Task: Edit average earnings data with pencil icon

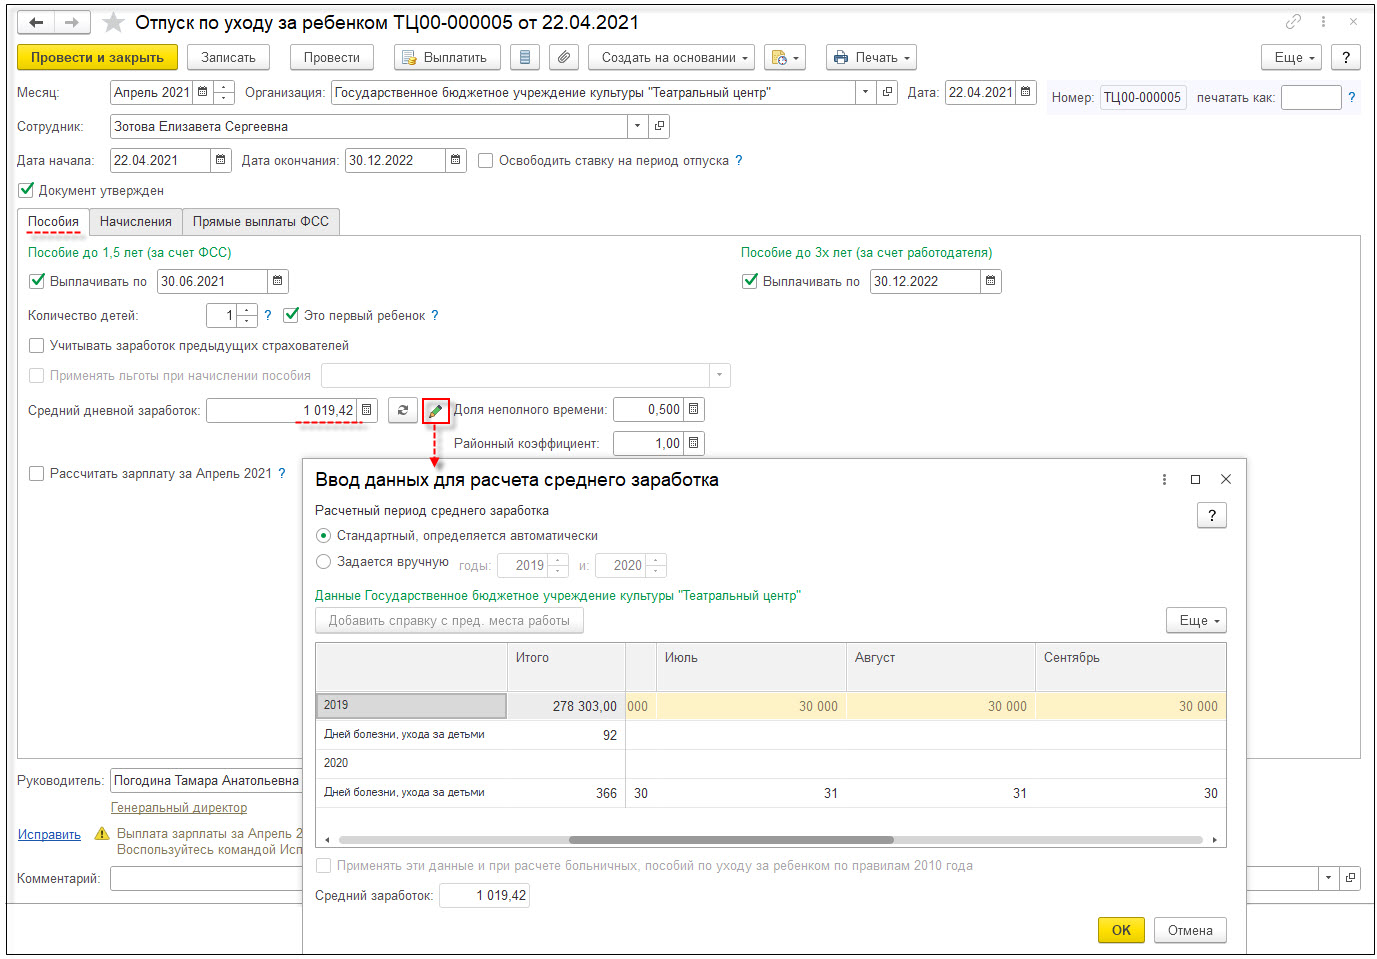Action: (435, 411)
